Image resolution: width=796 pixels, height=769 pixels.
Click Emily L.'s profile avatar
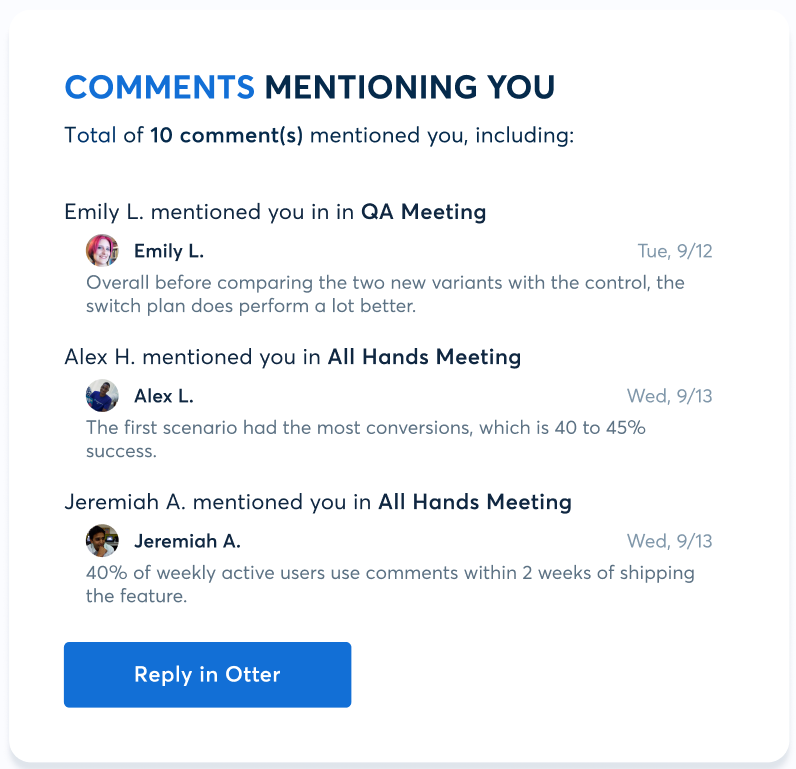click(102, 251)
